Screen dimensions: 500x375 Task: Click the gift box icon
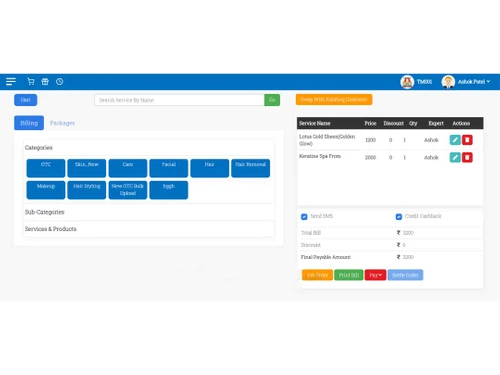coord(45,82)
